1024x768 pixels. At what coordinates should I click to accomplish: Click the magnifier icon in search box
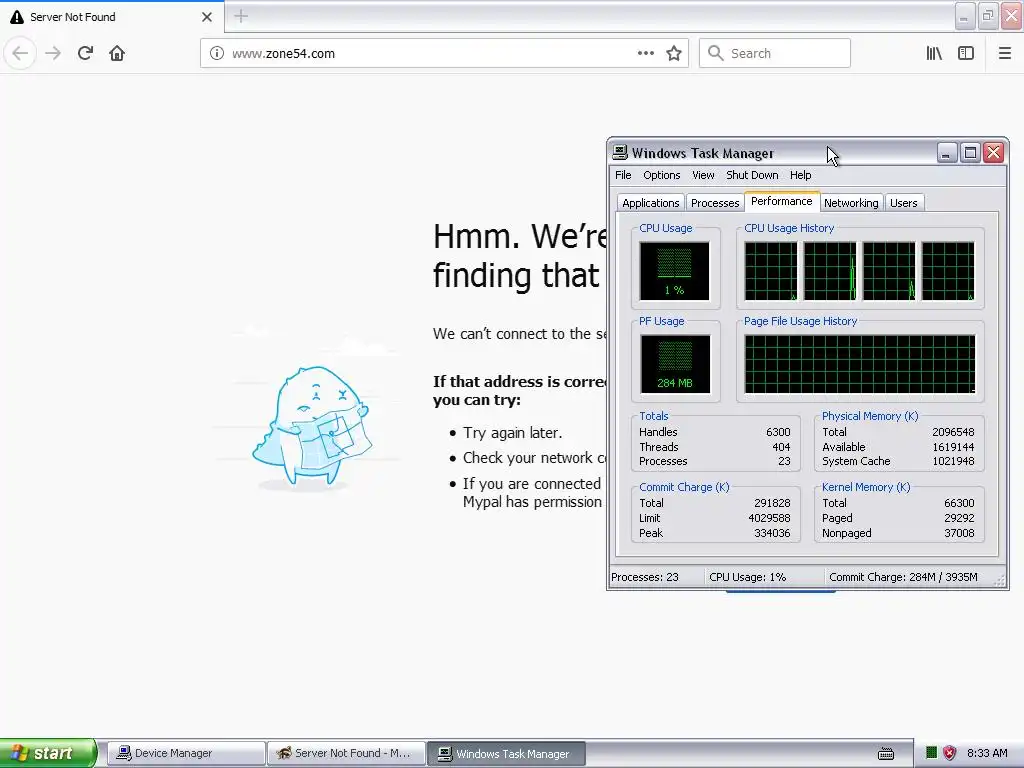tap(716, 53)
